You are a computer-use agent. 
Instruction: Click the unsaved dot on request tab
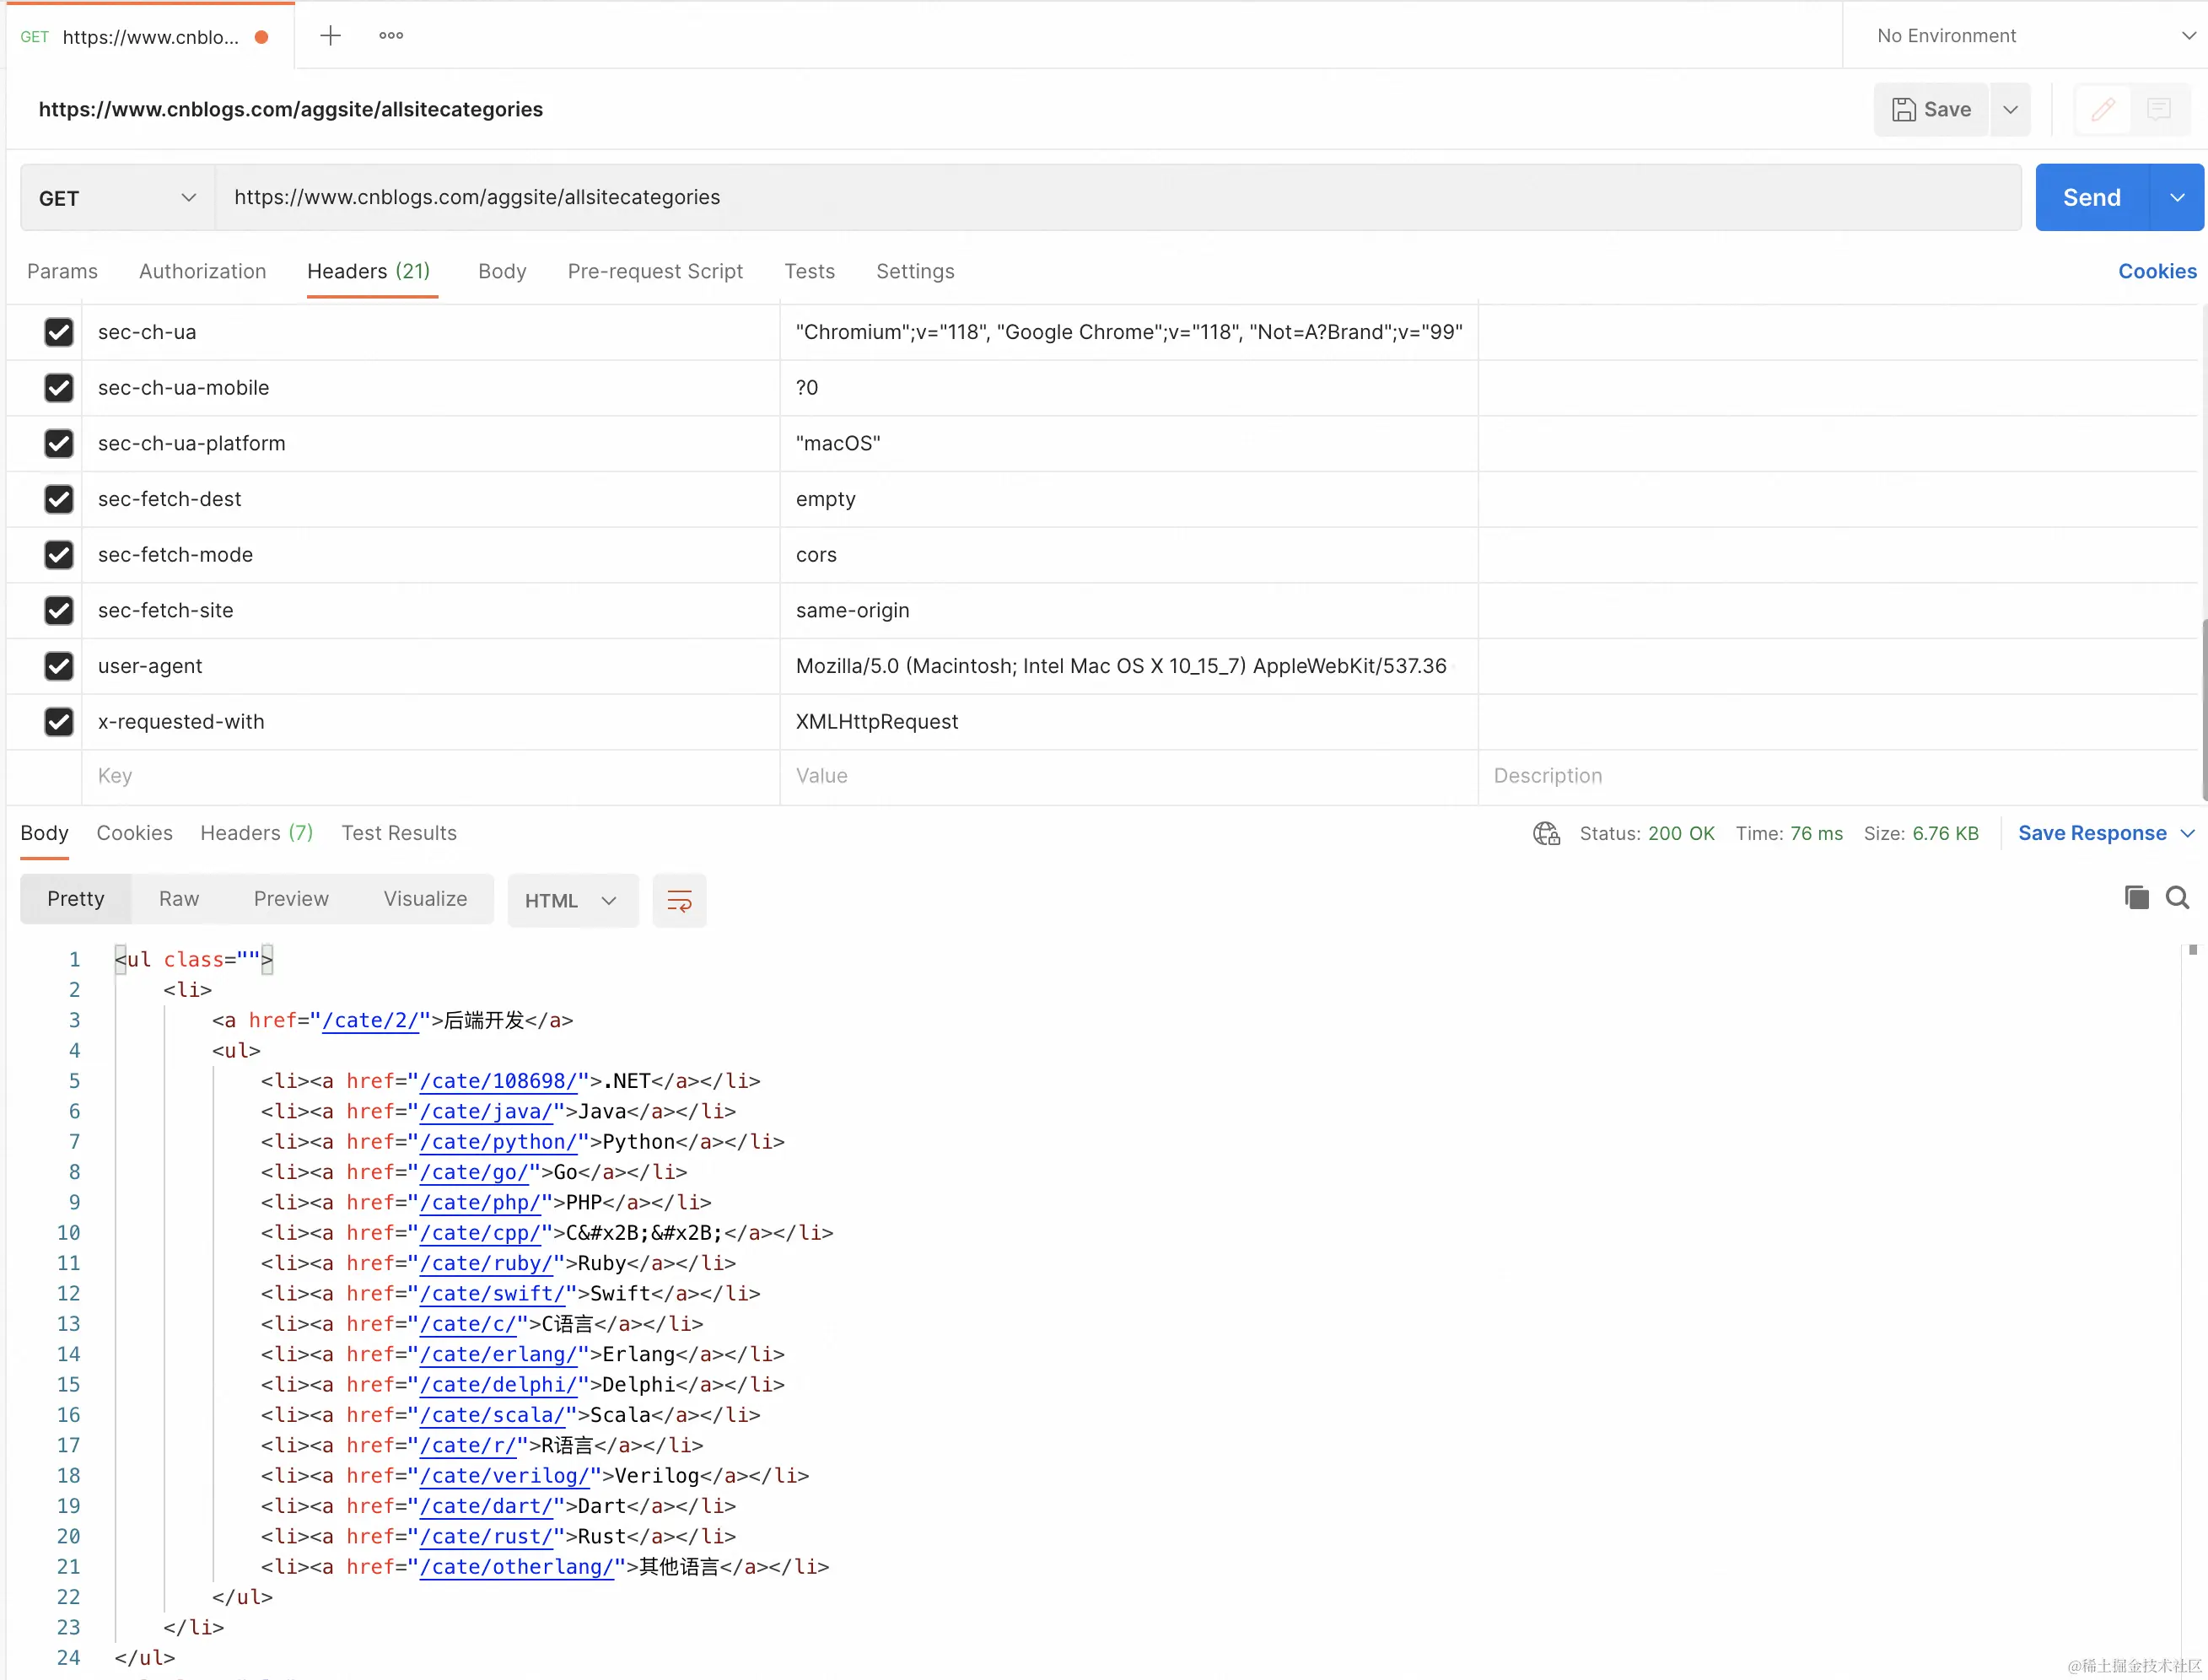coord(262,37)
